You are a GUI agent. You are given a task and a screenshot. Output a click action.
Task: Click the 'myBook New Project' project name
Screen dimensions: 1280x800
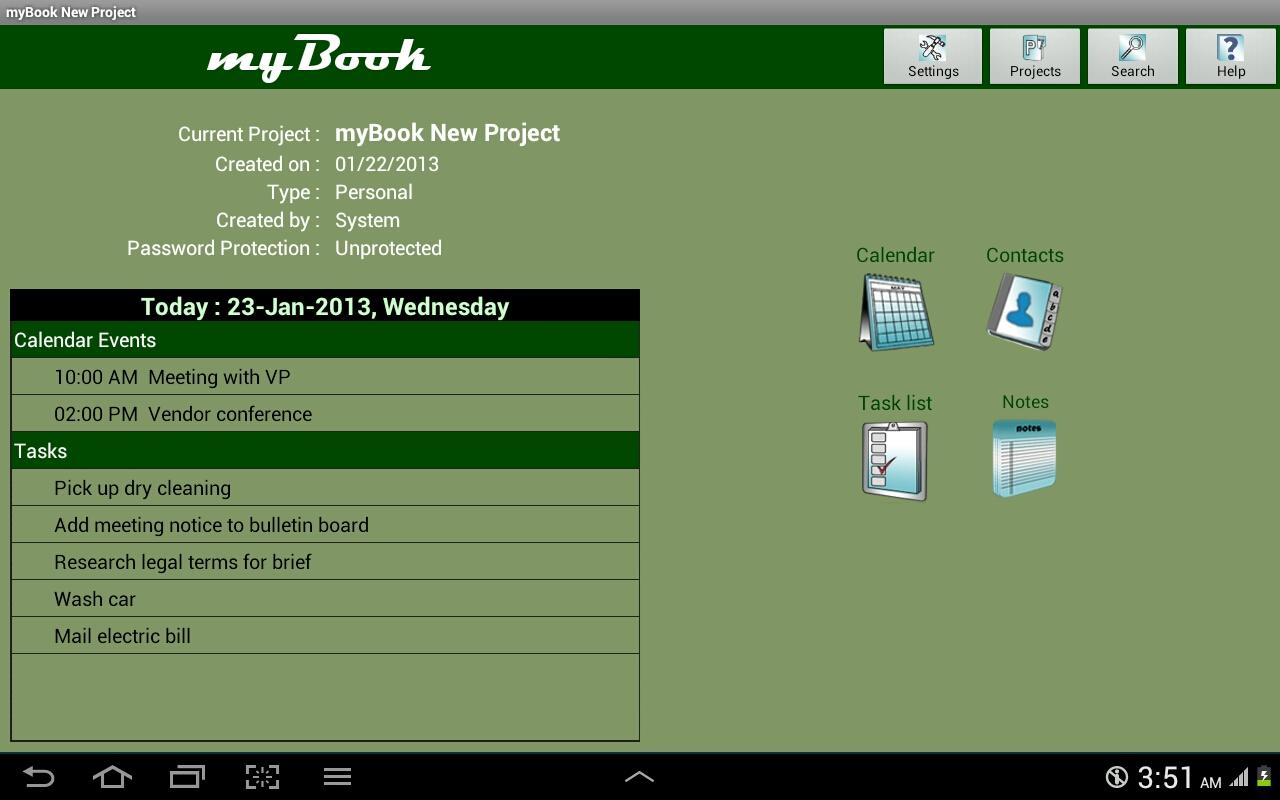(447, 133)
